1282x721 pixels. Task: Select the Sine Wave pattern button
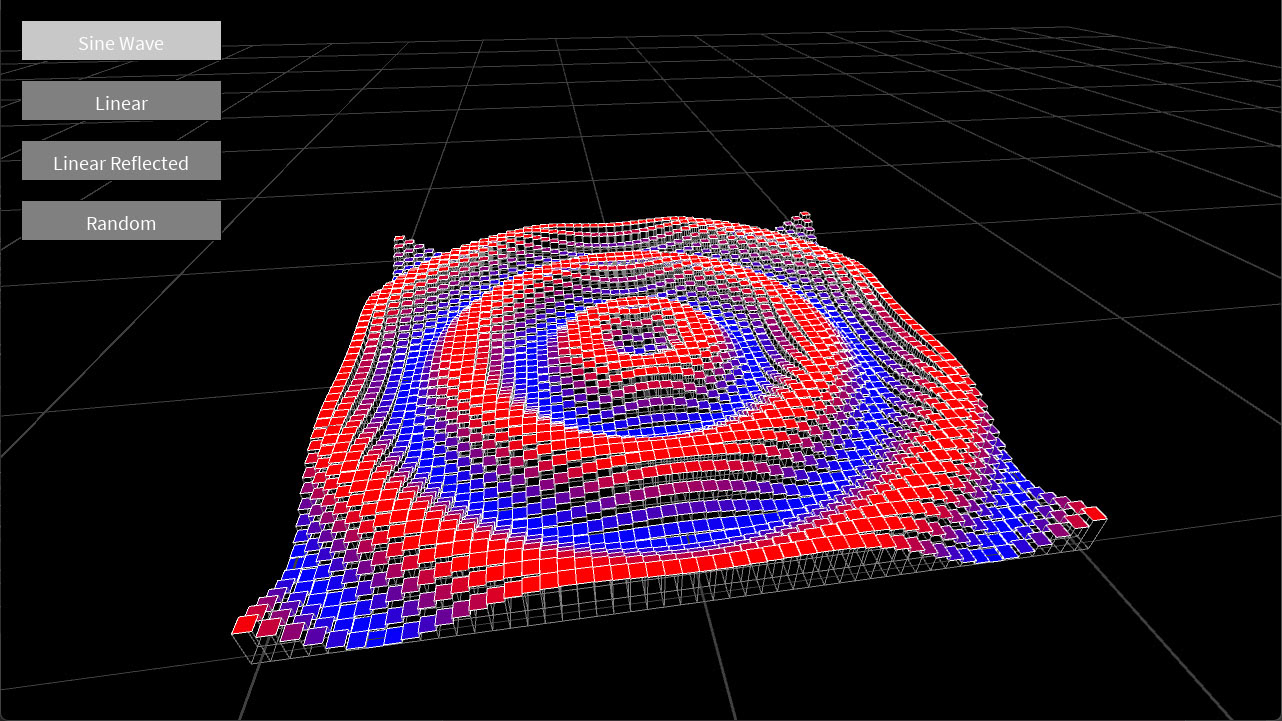coord(121,41)
